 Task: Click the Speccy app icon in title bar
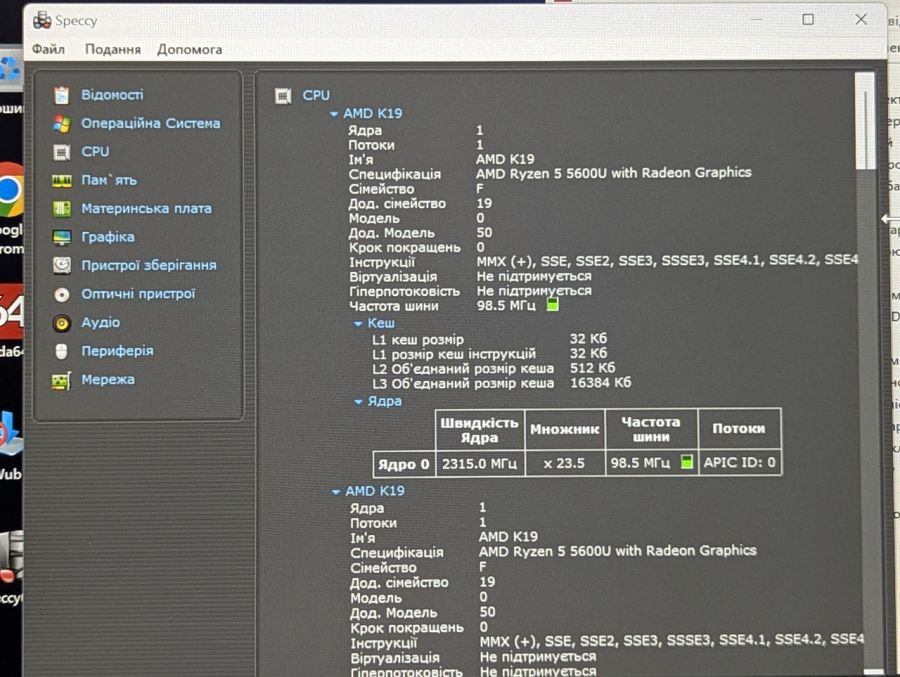(x=42, y=20)
